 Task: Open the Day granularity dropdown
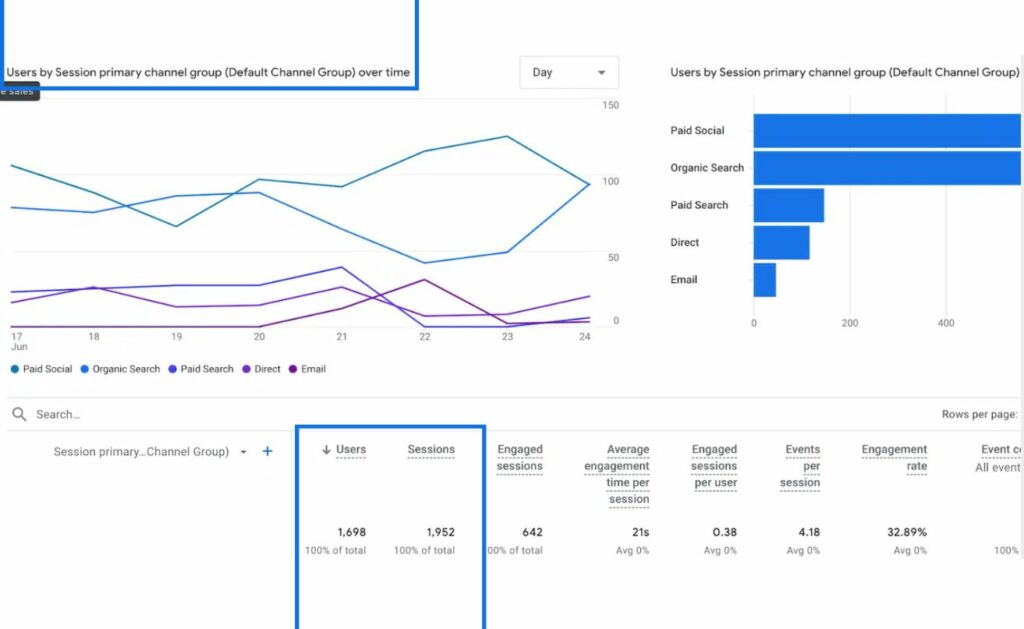pyautogui.click(x=569, y=73)
